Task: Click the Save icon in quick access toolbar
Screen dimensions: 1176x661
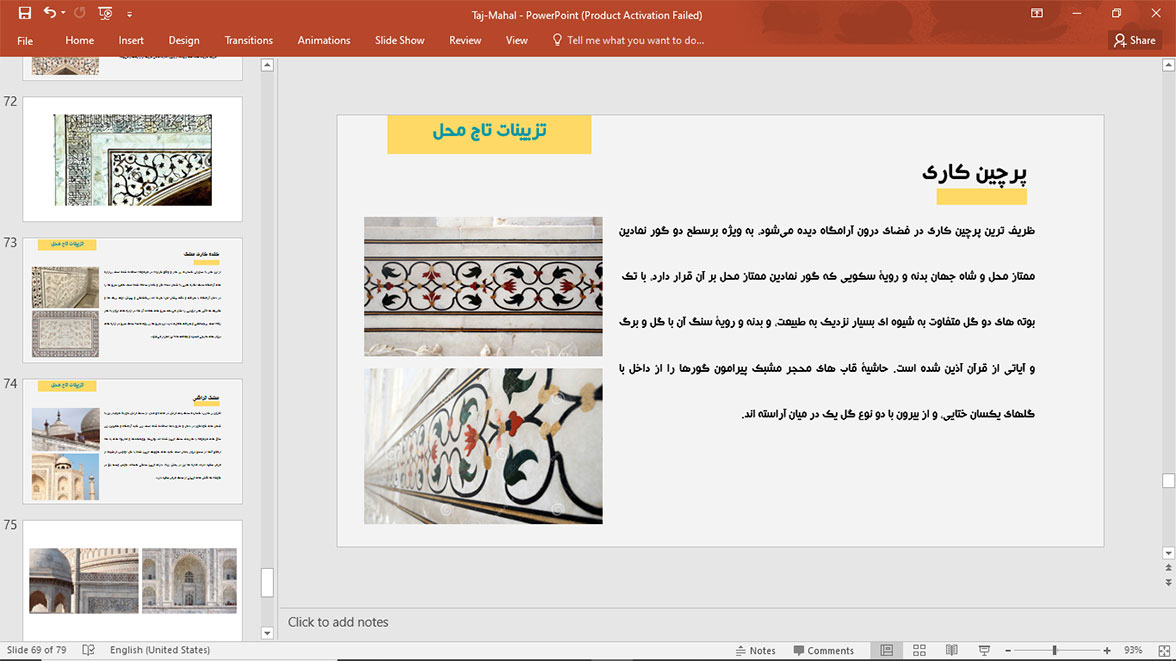Action: coord(25,14)
